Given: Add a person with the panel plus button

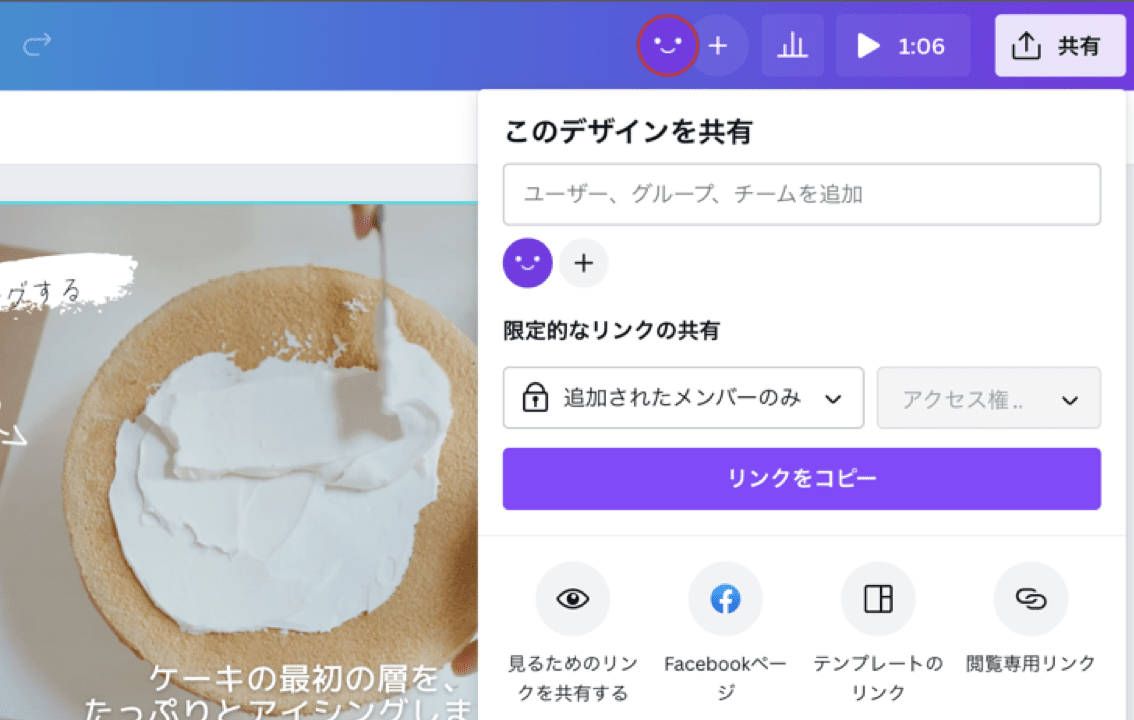Looking at the screenshot, I should coord(584,262).
